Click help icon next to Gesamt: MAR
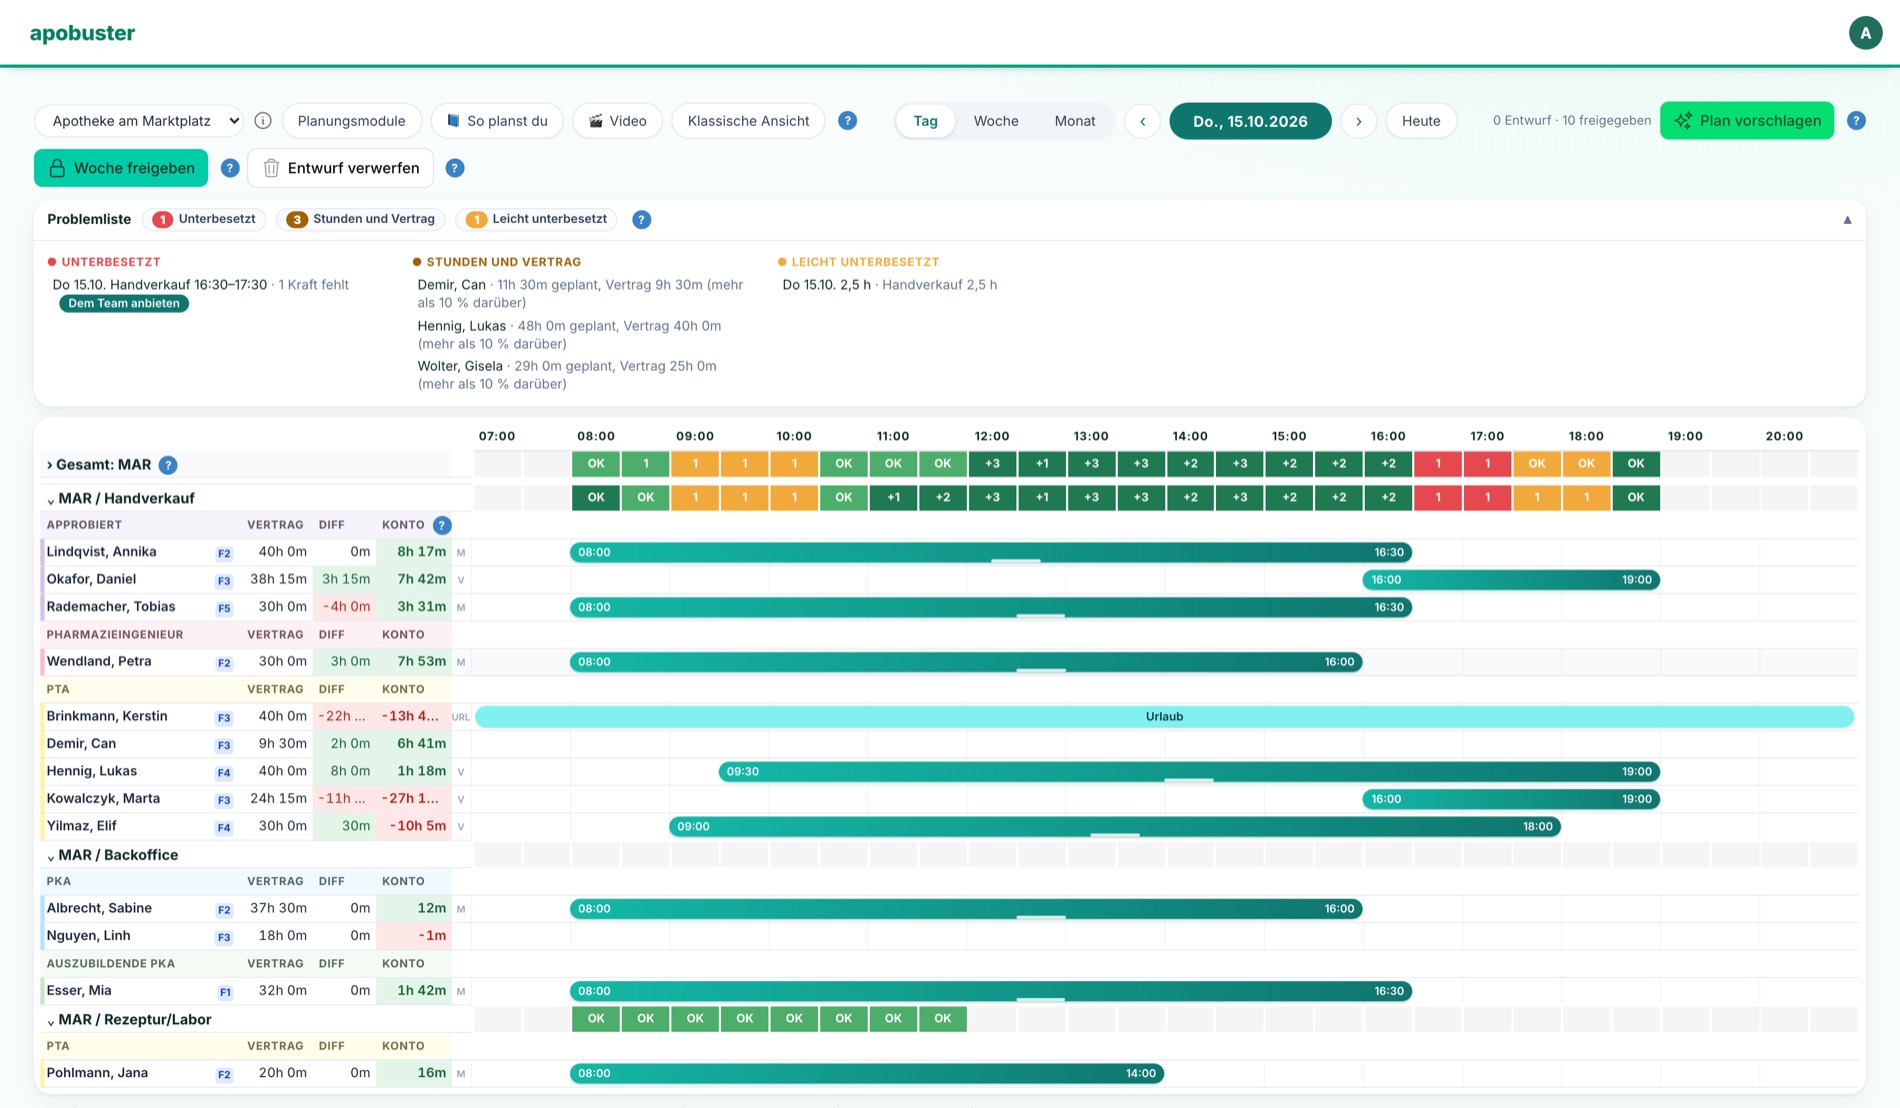Image resolution: width=1900 pixels, height=1108 pixels. tap(168, 465)
